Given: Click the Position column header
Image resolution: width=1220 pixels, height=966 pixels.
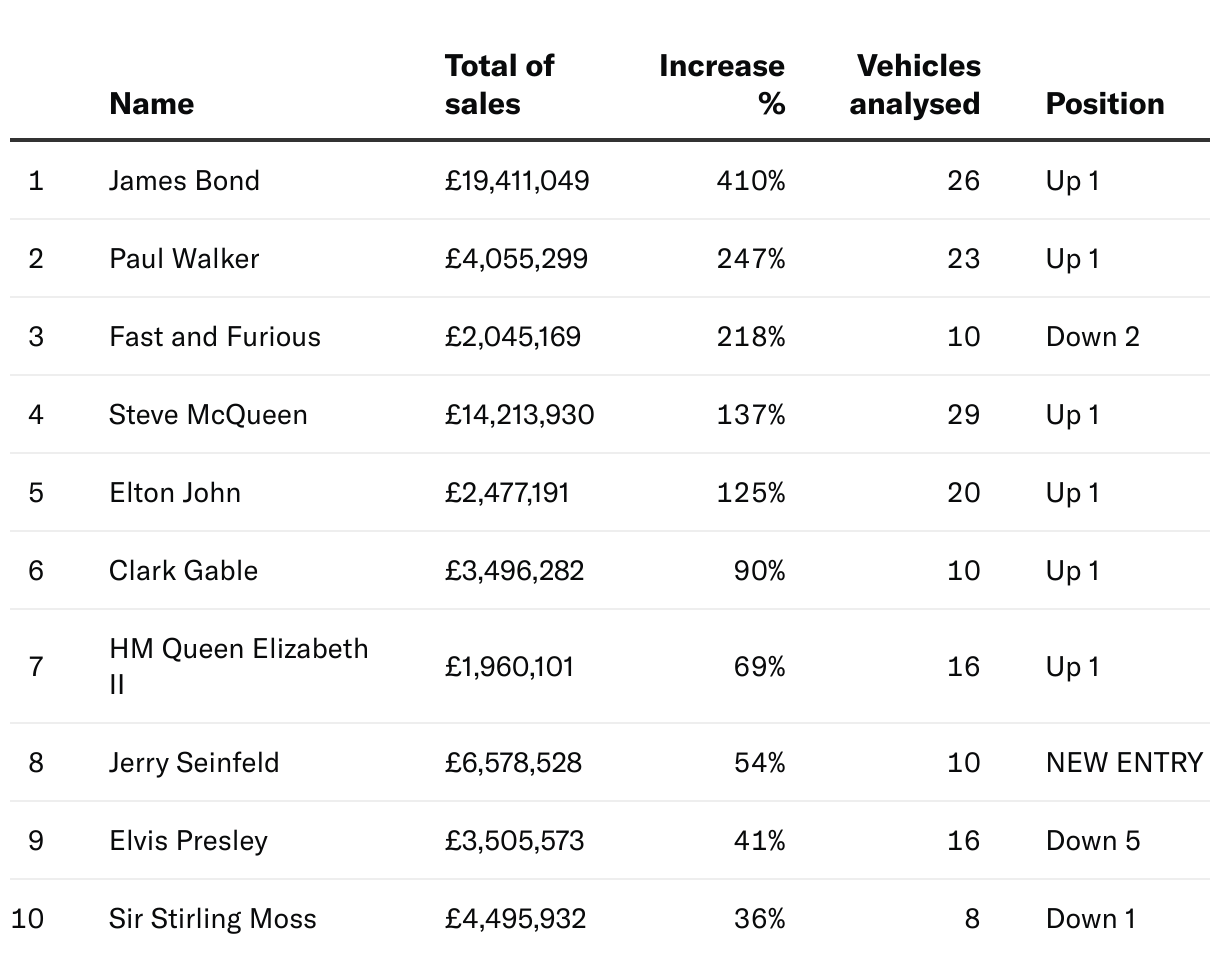Looking at the screenshot, I should point(1104,104).
